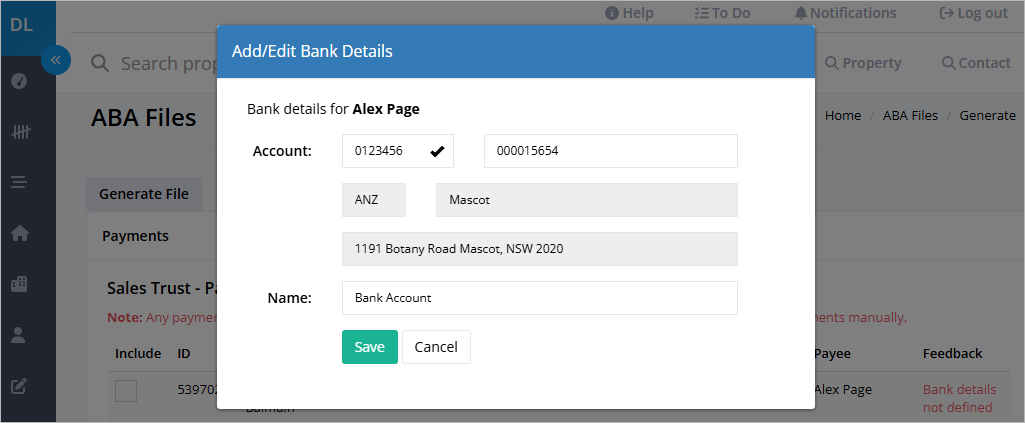Open the To Do list link
Viewport: 1025px width, 423px height.
(x=722, y=13)
